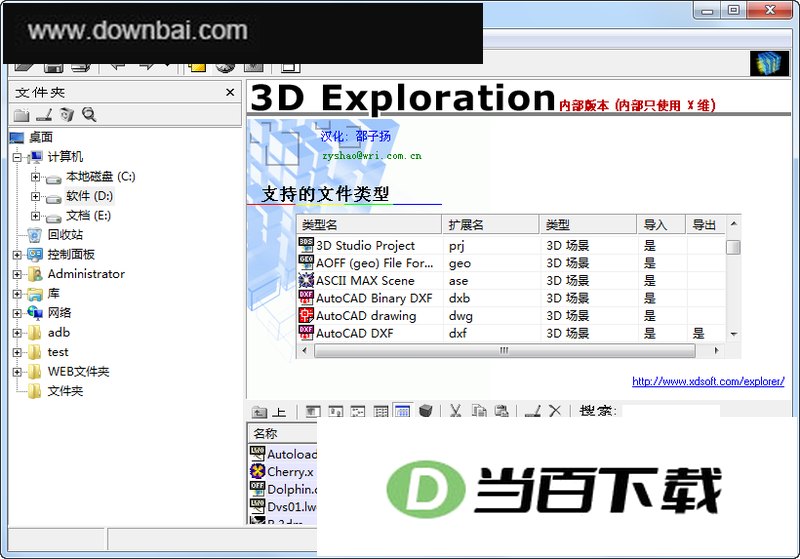Select the highlighted details view icon in file toolbar

403,411
